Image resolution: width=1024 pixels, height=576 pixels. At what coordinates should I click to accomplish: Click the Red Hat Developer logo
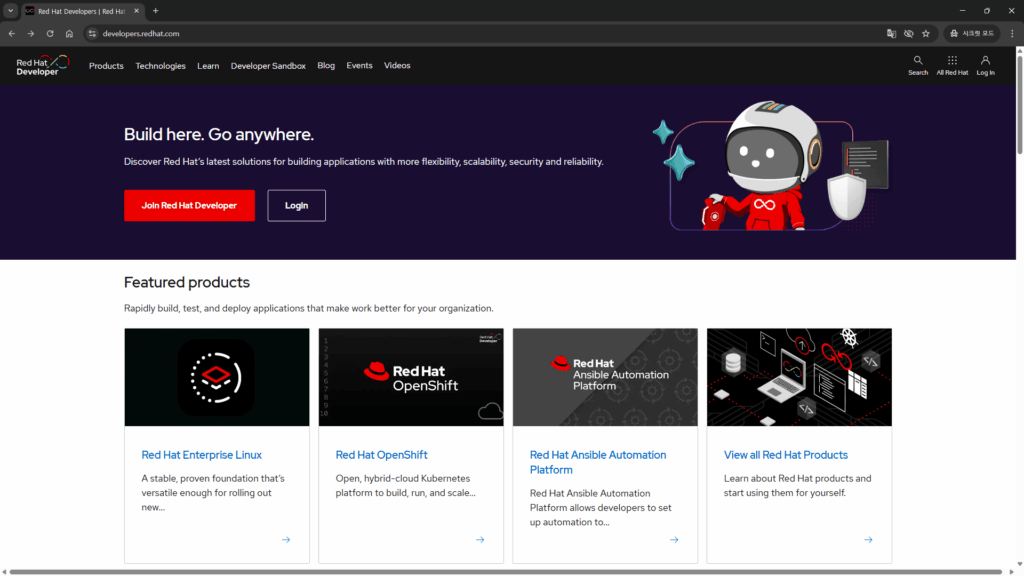[42, 66]
